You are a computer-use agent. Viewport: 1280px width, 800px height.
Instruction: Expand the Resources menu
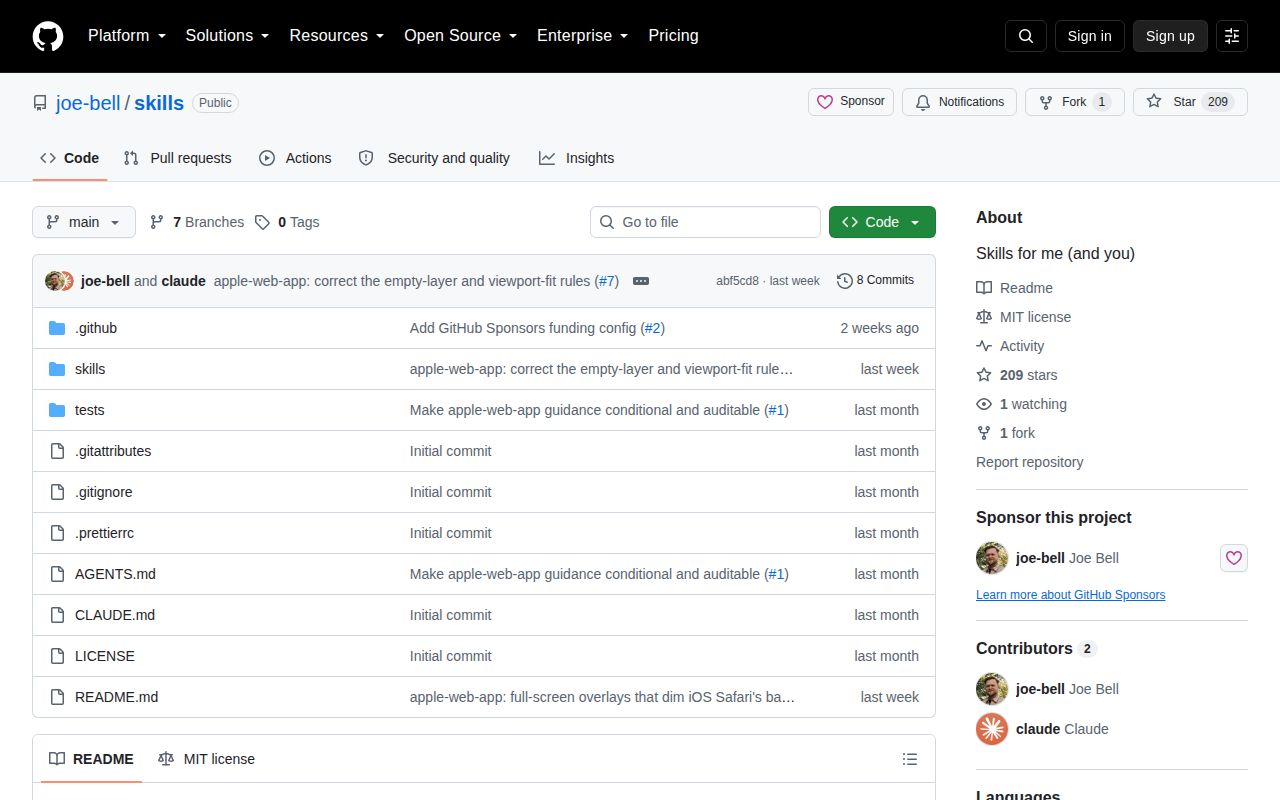337,36
